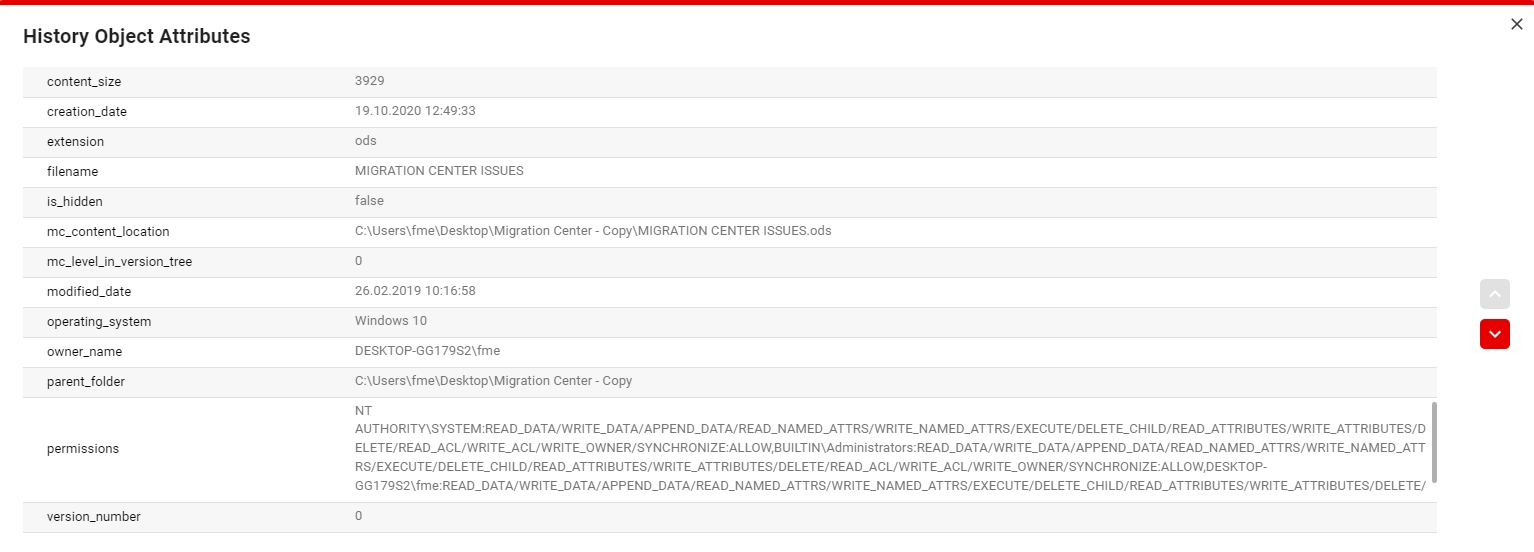Click the modified_date attribute label
The height and width of the screenshot is (552, 1534).
click(x=89, y=292)
